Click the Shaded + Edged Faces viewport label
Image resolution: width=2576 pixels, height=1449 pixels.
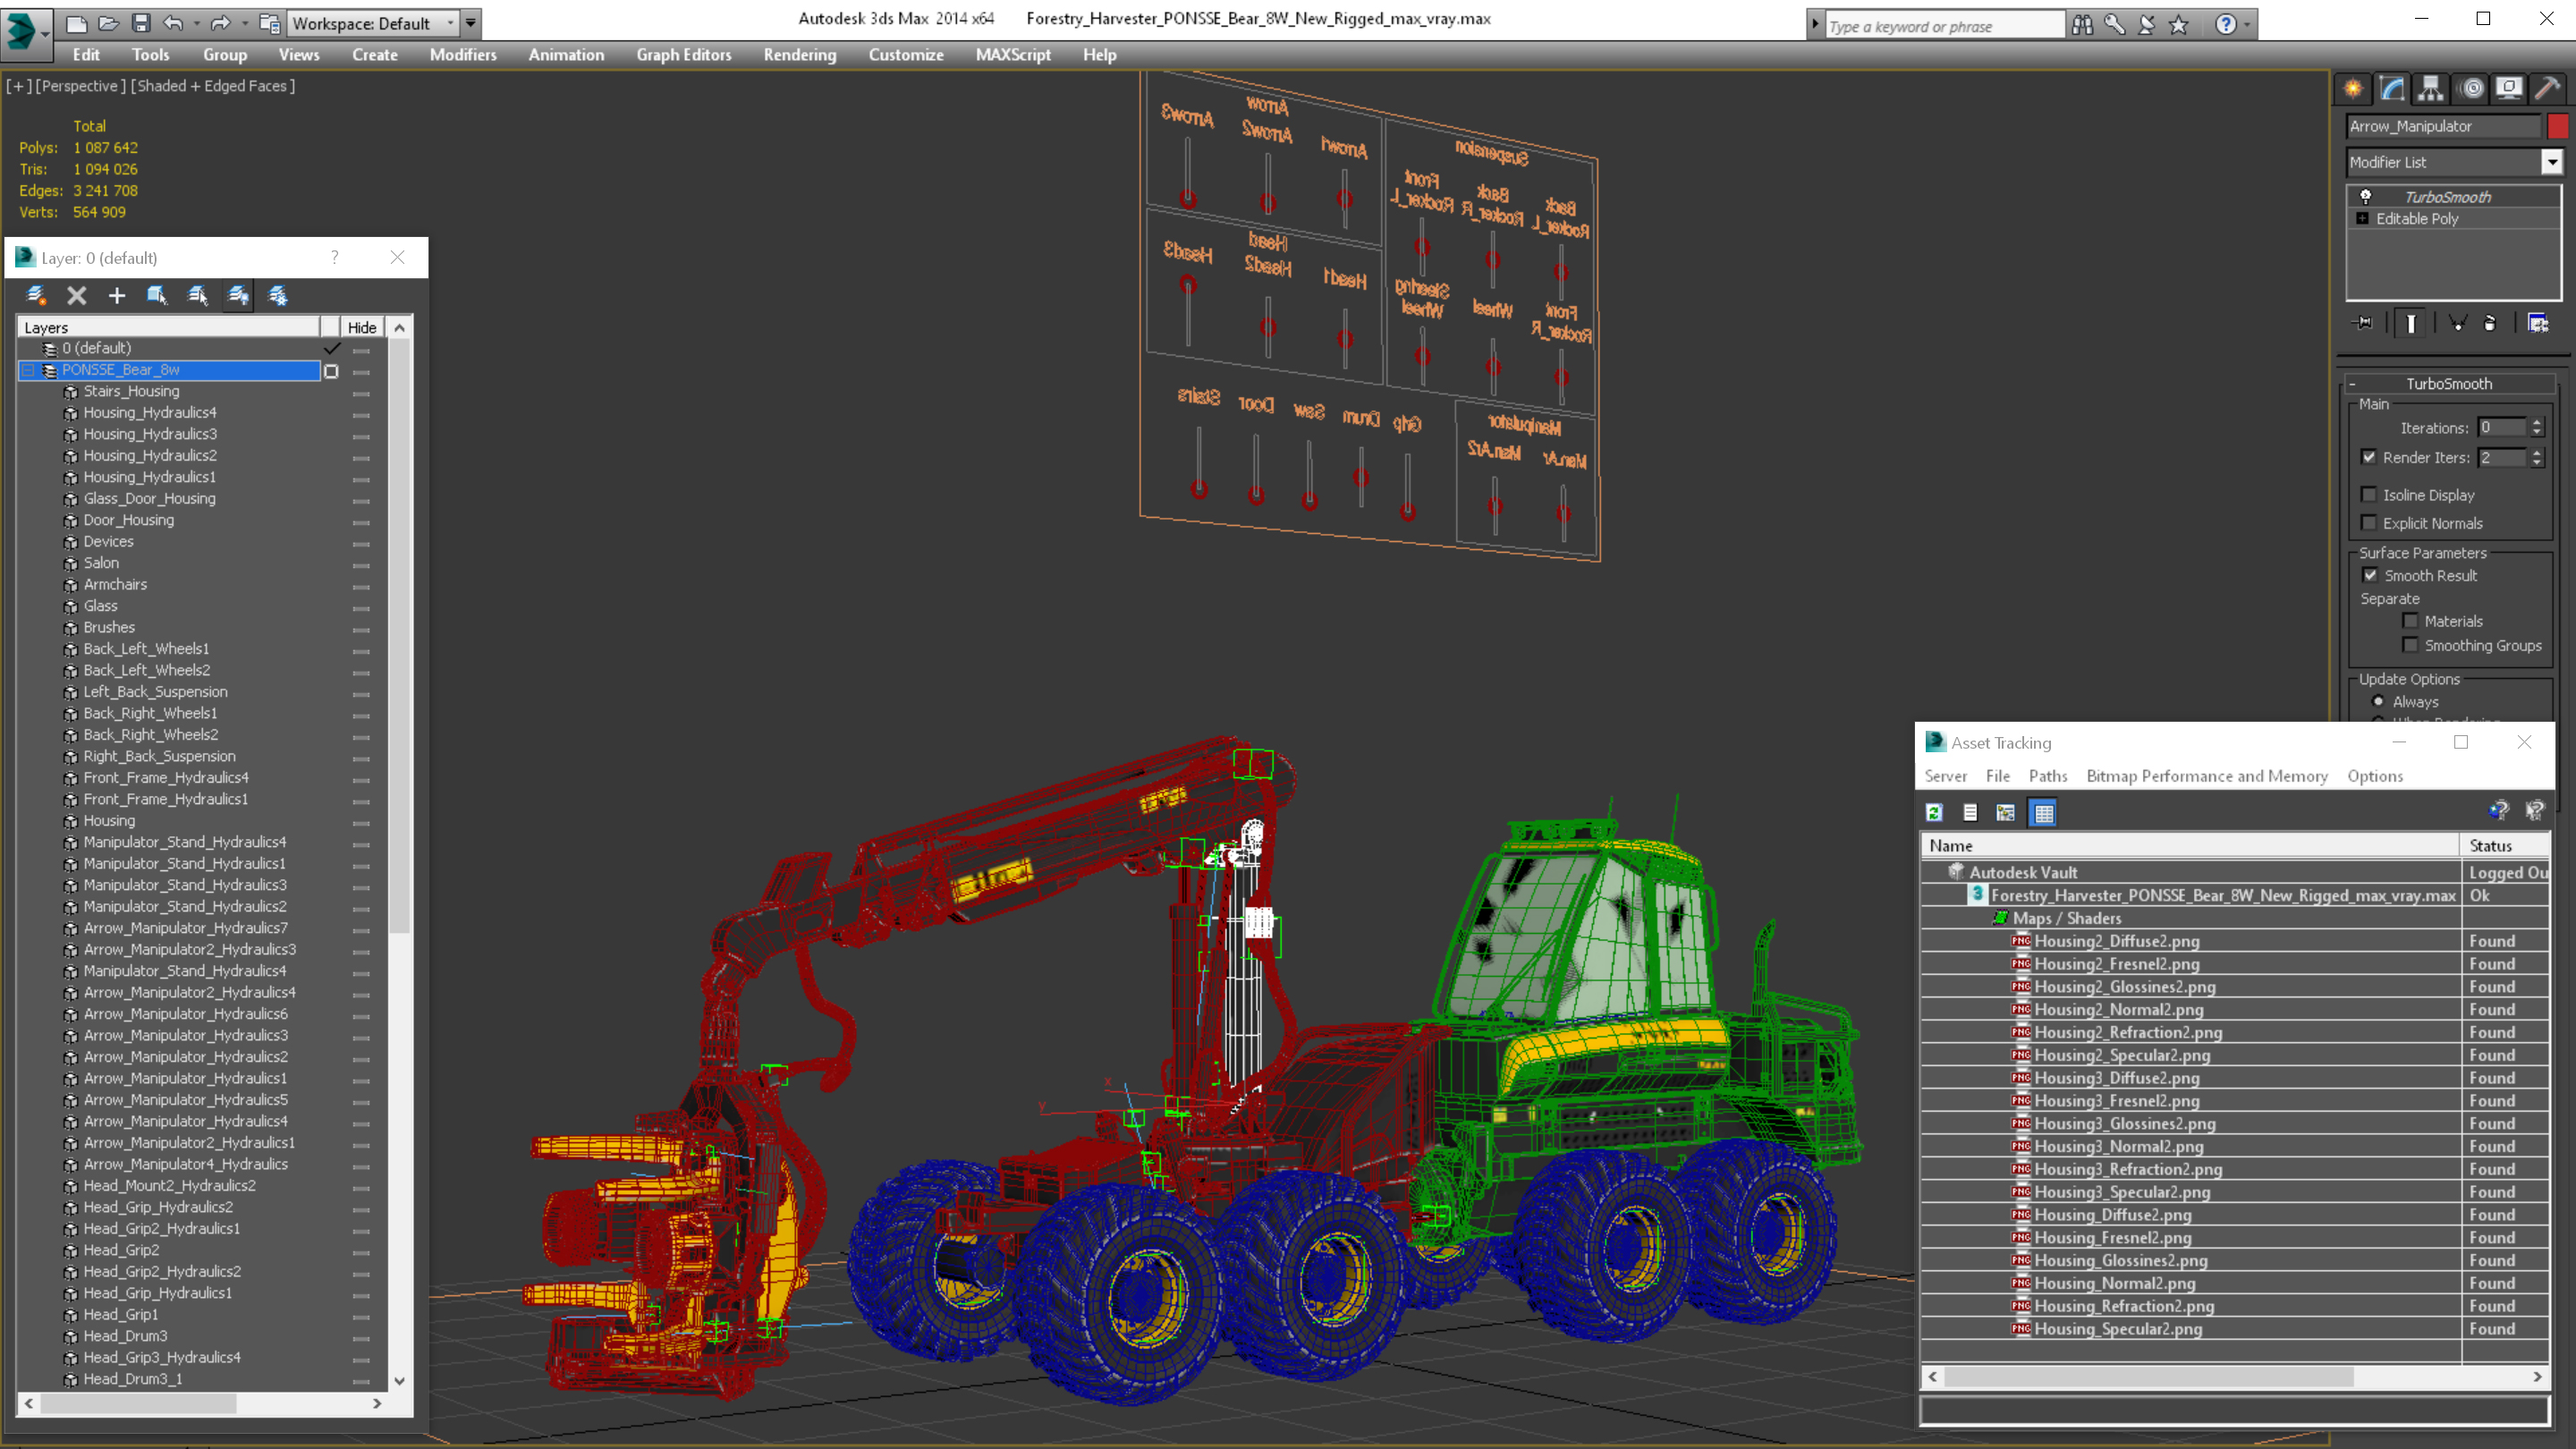(x=213, y=86)
